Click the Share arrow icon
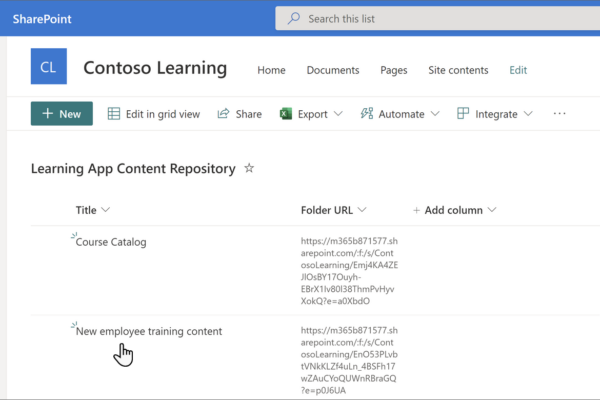Viewport: 600px width, 400px height. point(223,113)
